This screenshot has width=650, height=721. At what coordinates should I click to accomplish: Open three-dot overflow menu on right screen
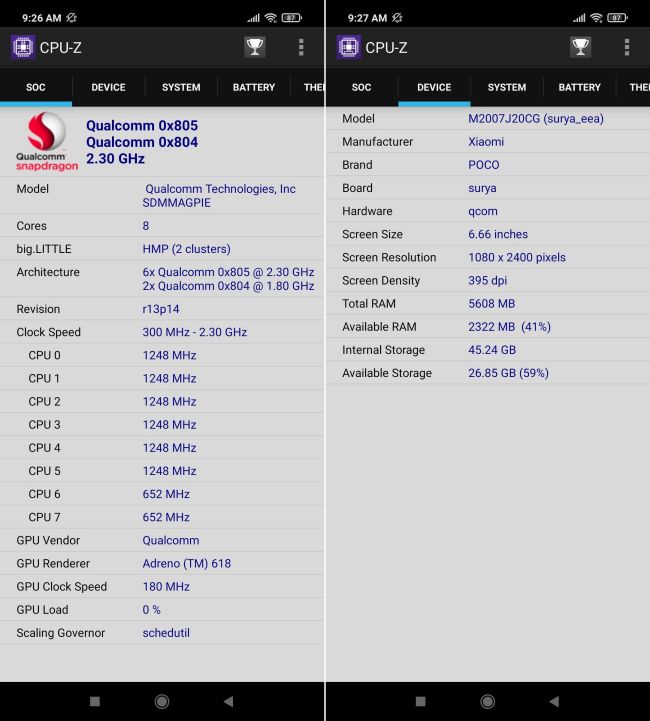(x=627, y=47)
